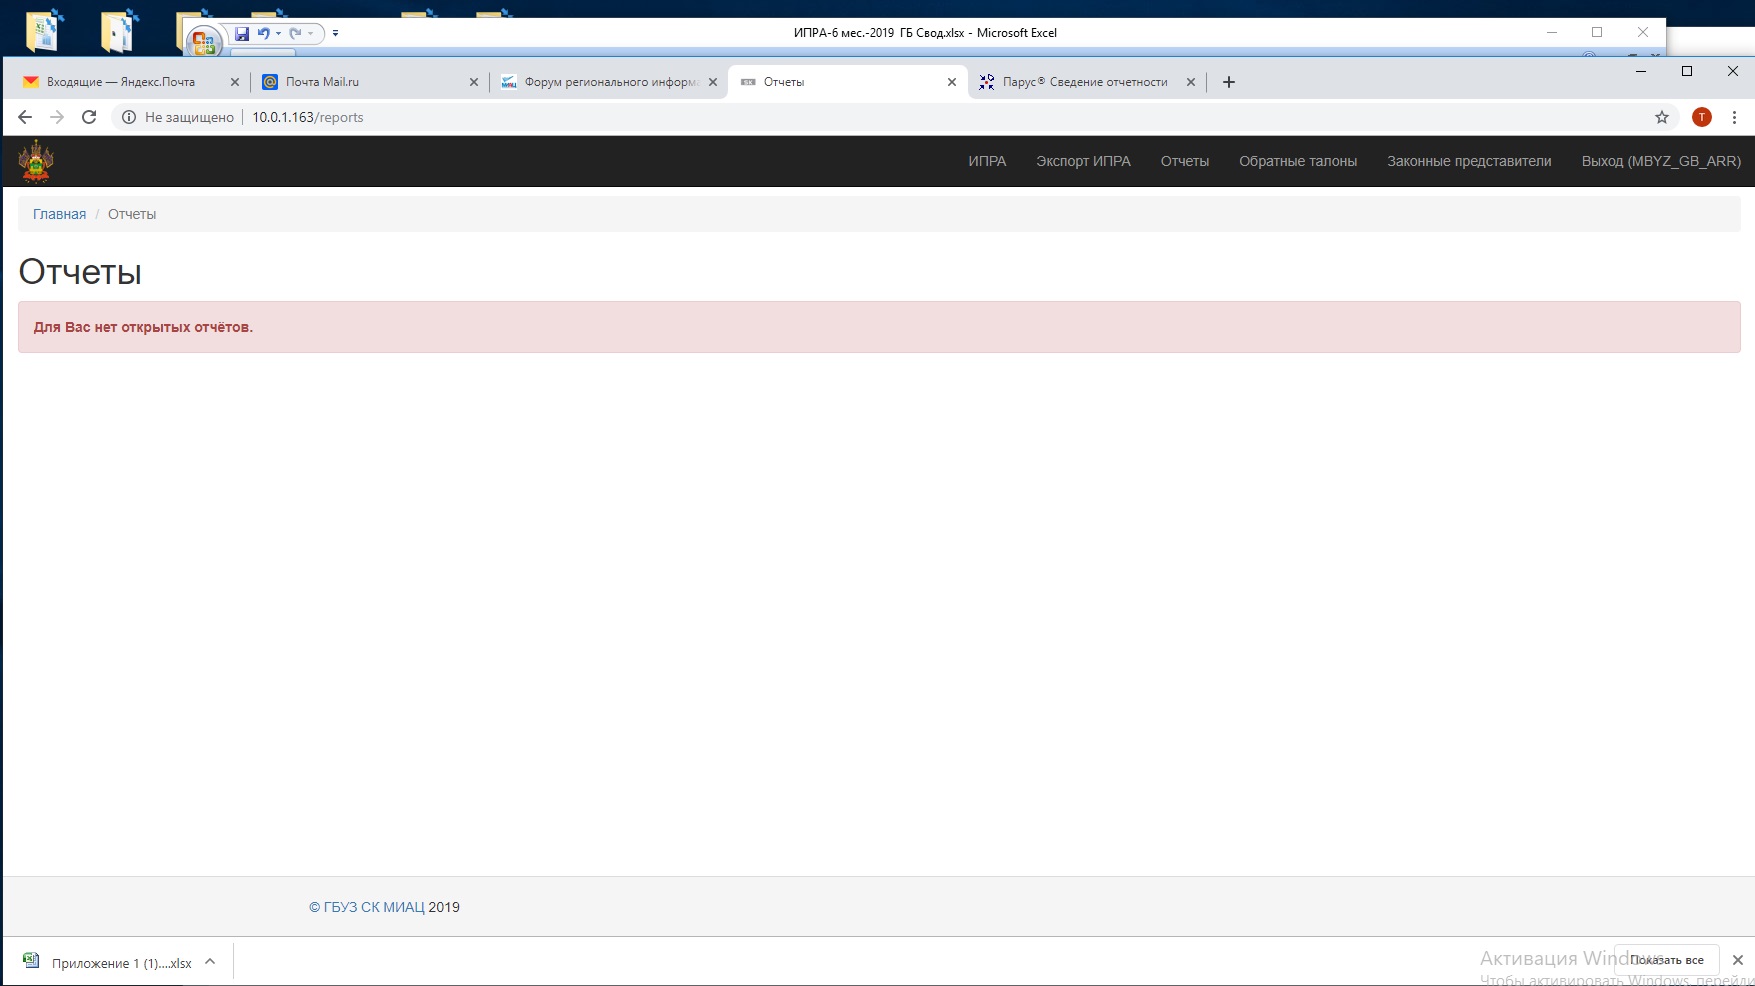Open the Обратные талоны page

1297,161
